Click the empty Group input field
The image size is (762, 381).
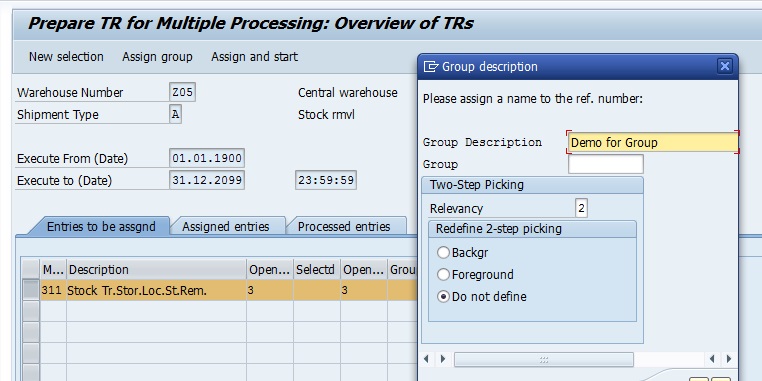click(606, 164)
